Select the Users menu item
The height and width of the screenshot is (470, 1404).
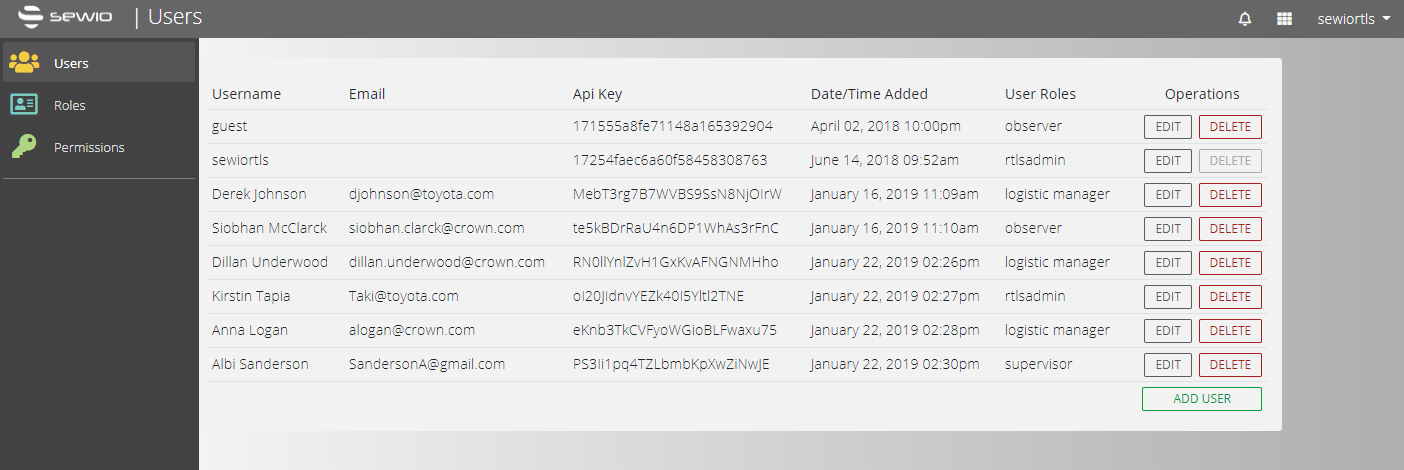[71, 63]
